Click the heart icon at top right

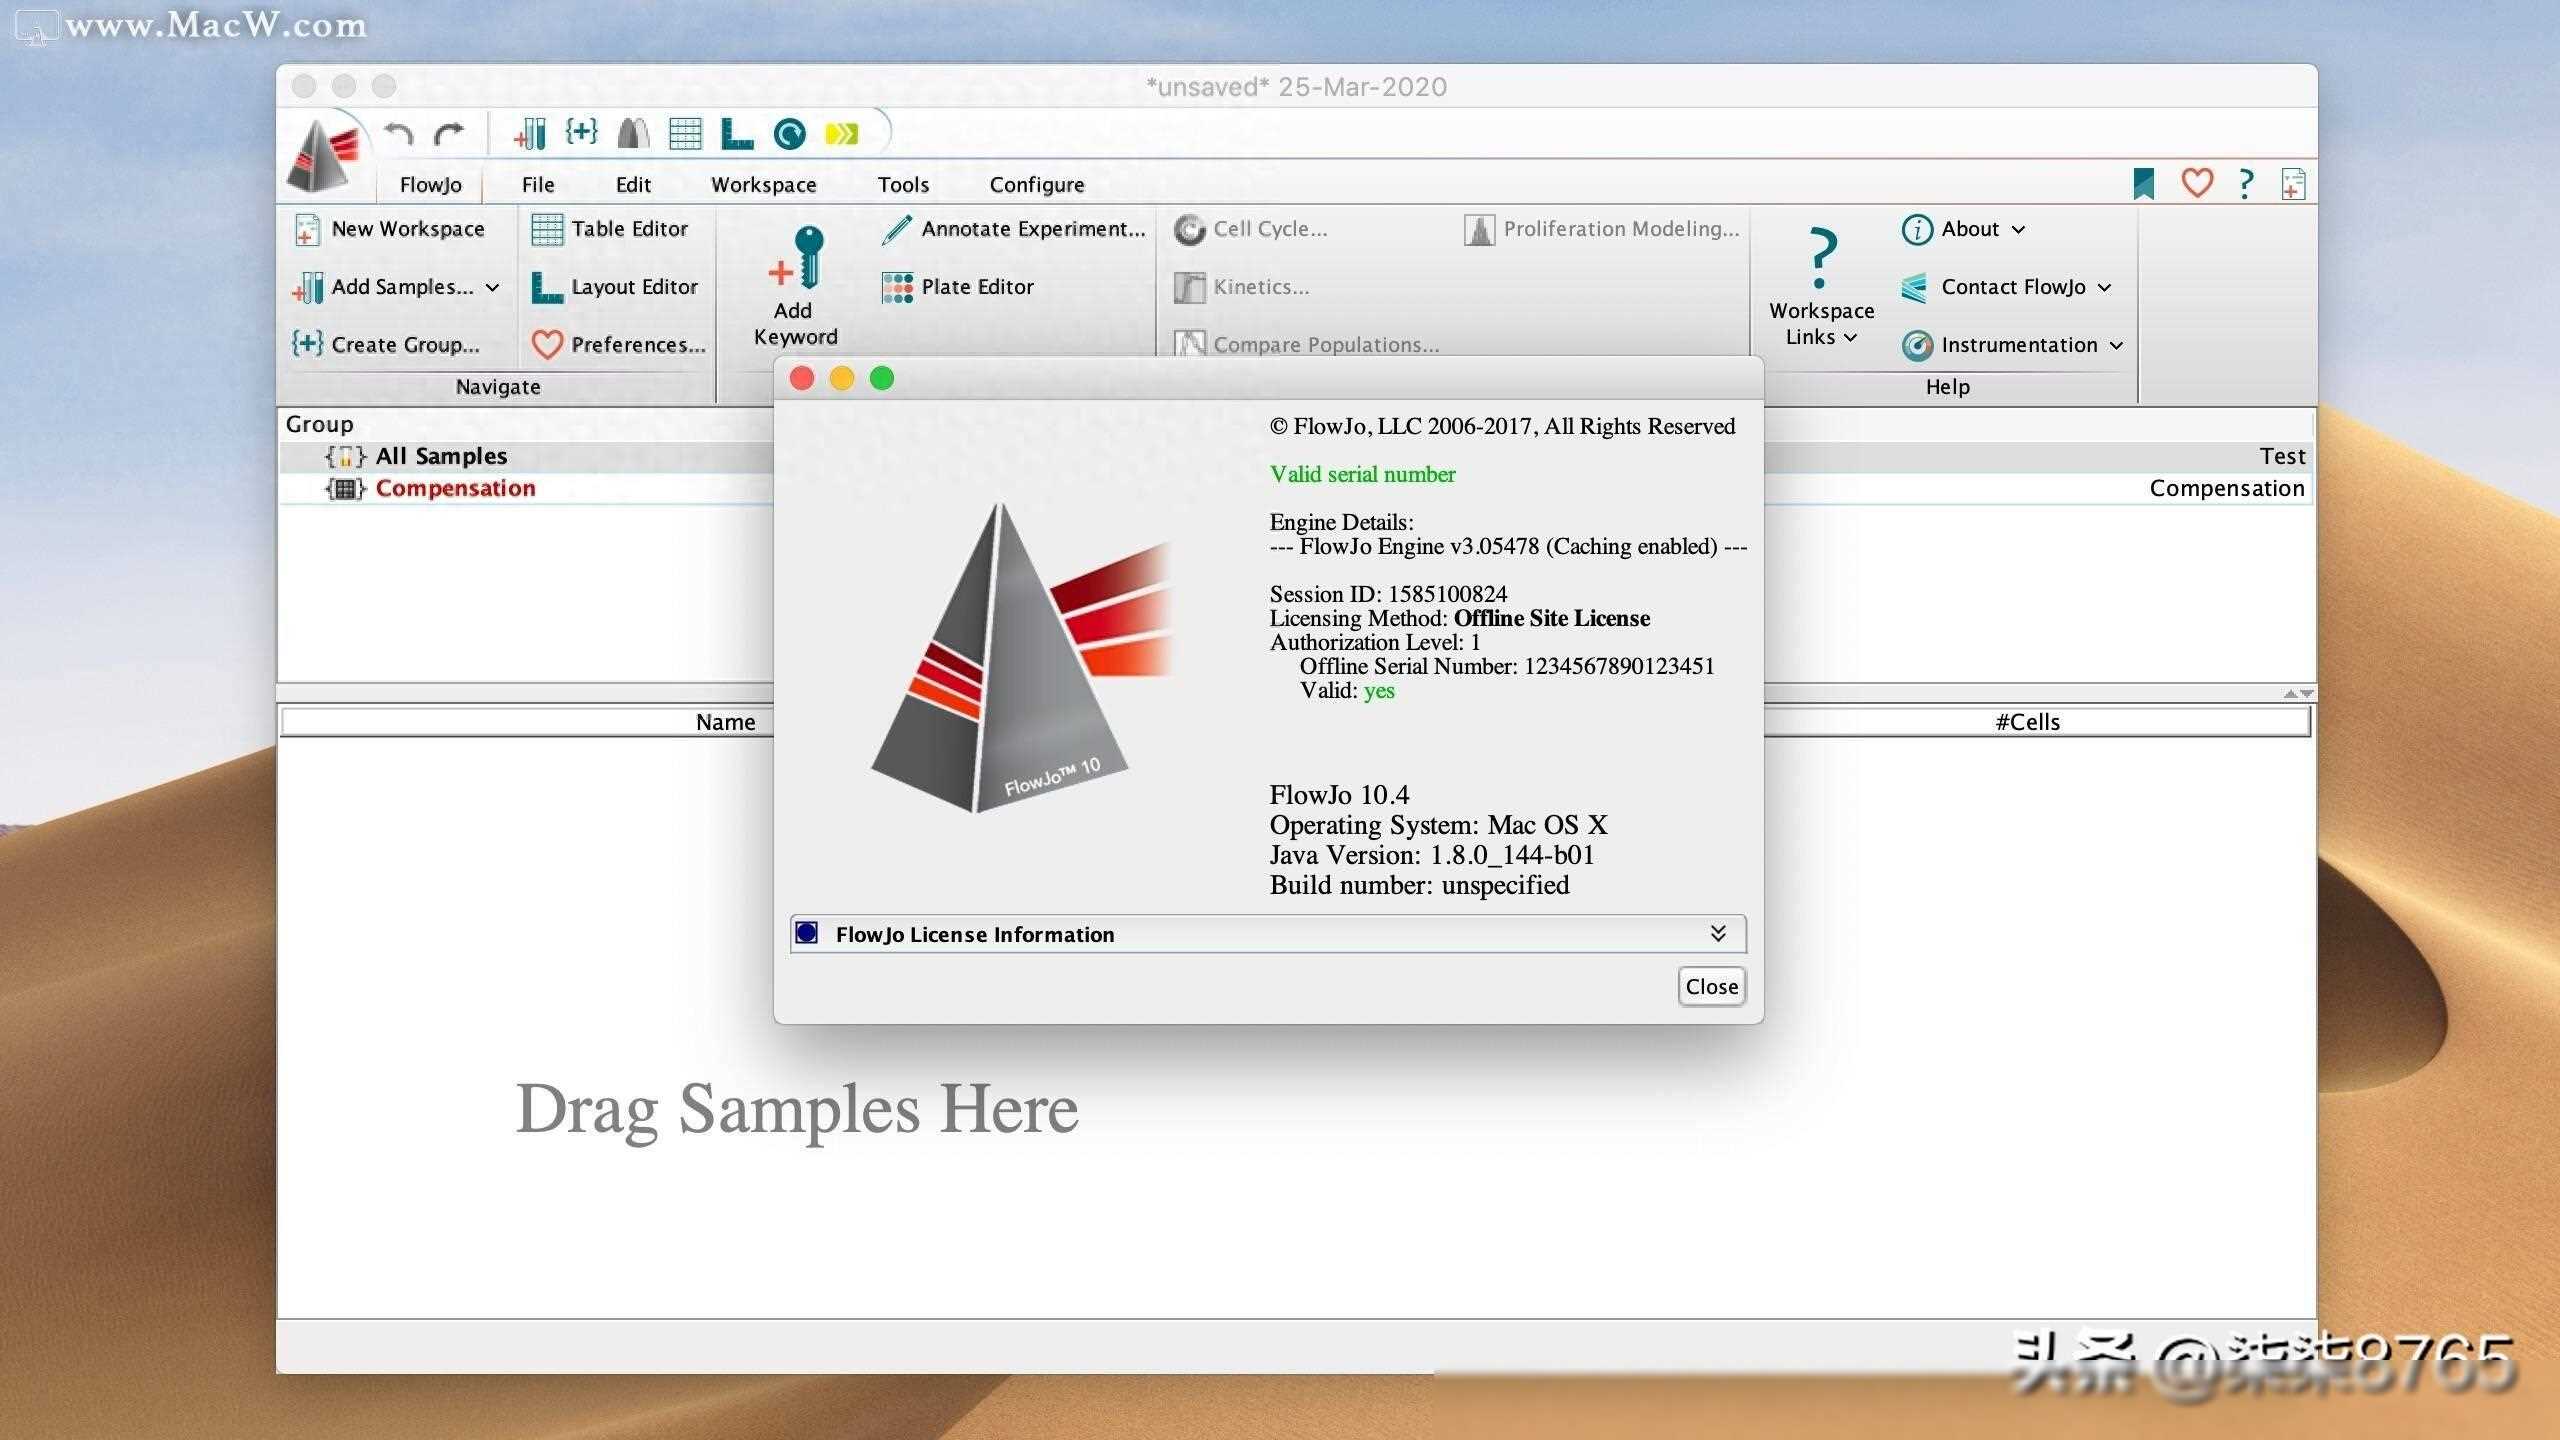tap(2197, 183)
